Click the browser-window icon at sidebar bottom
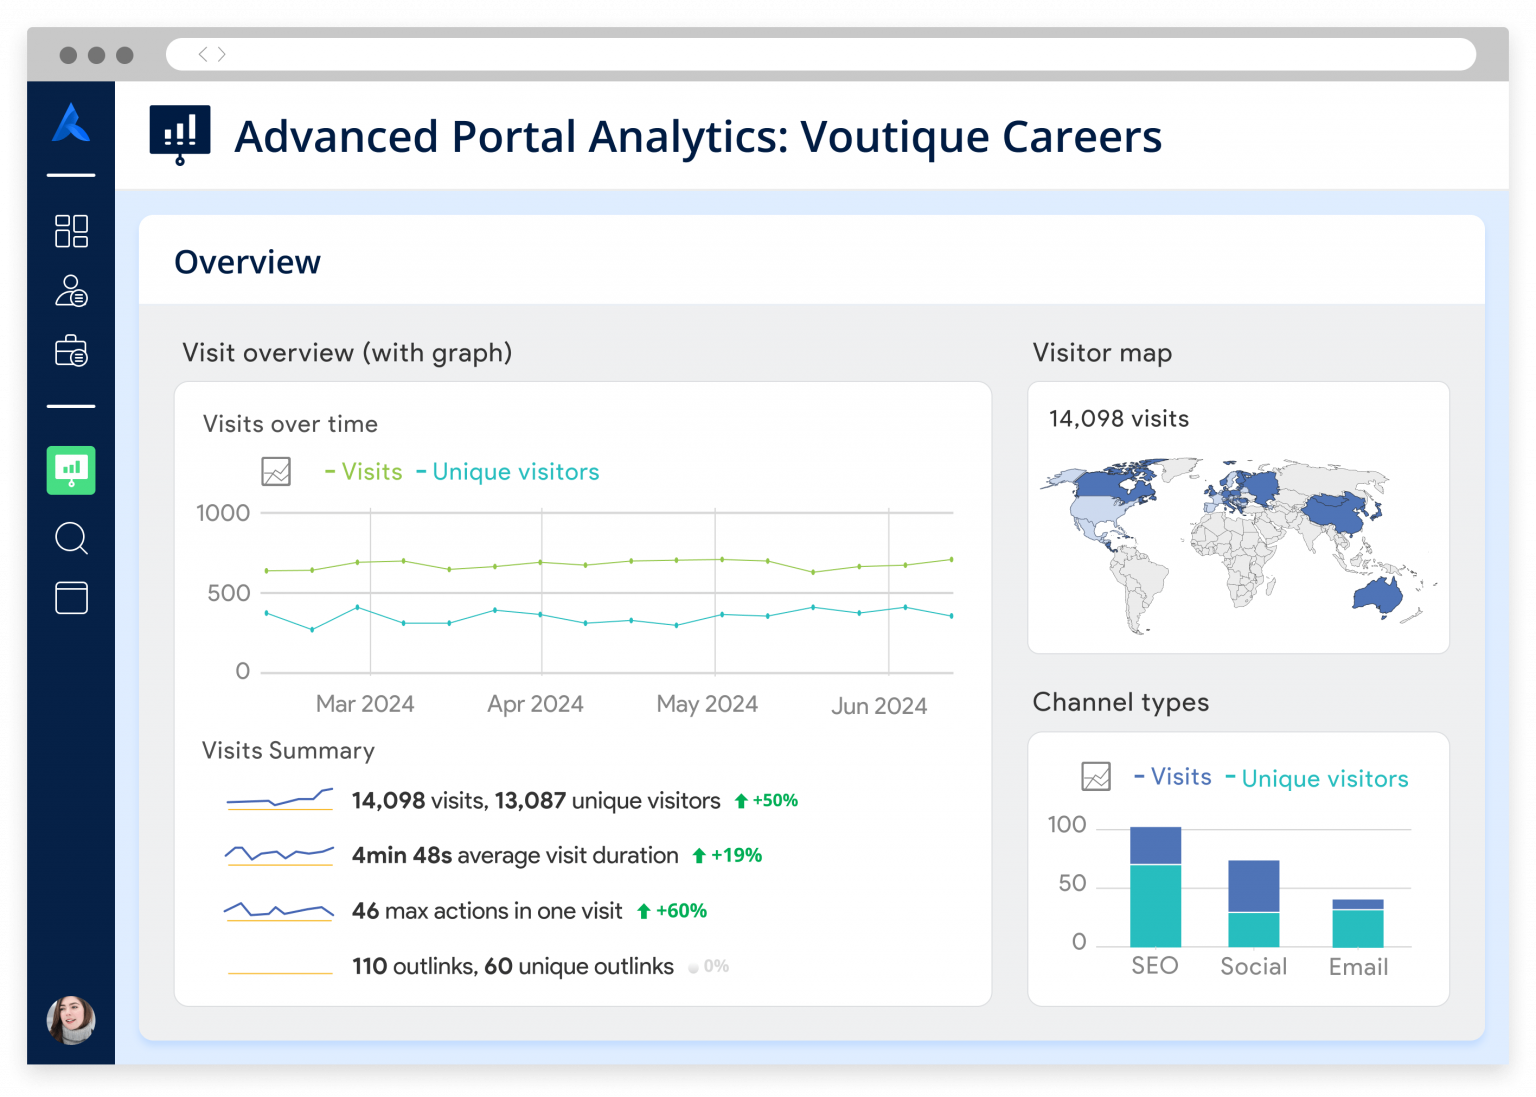 [x=70, y=598]
